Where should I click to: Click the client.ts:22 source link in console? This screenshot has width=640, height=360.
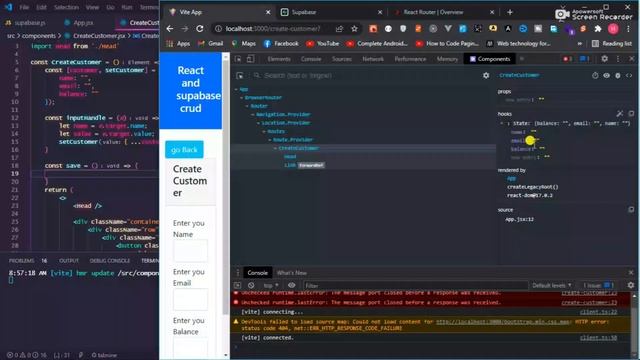(x=598, y=312)
